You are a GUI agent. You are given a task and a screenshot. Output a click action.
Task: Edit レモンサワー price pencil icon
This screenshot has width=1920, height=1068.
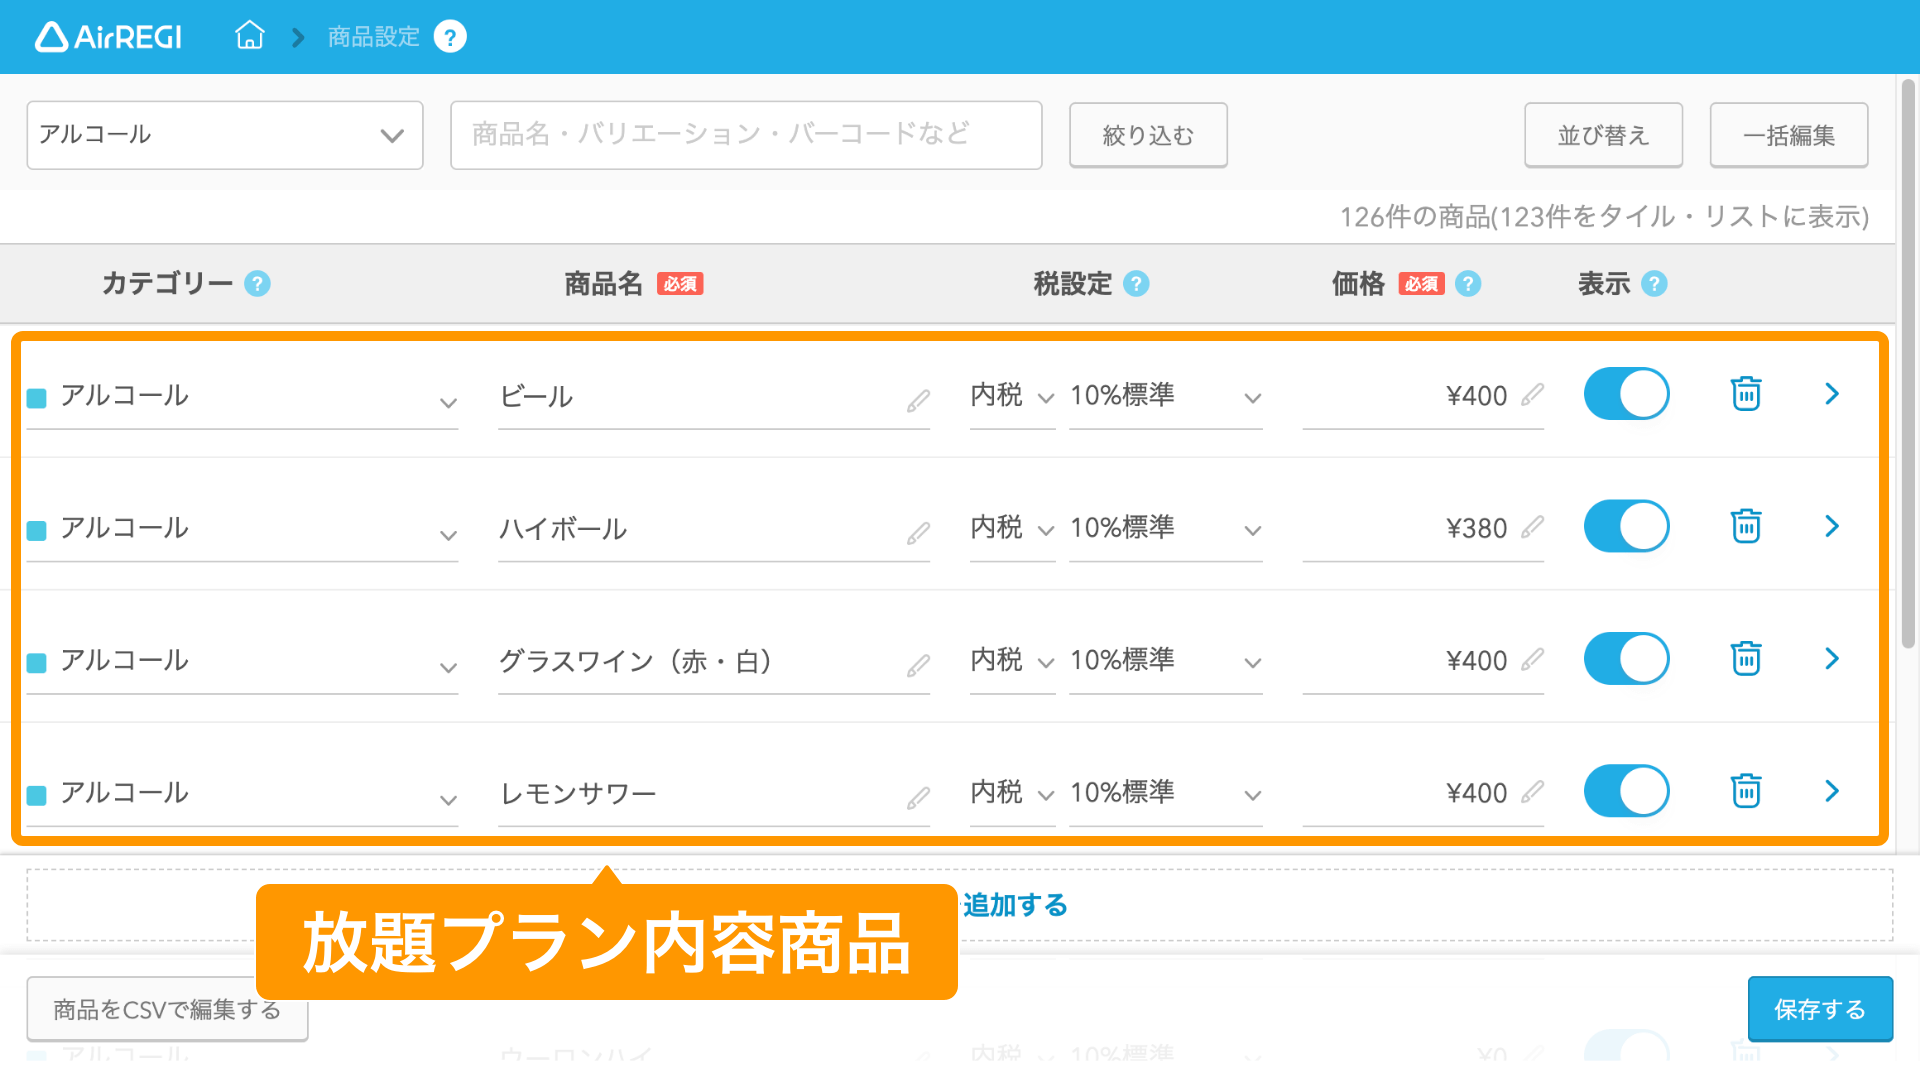pyautogui.click(x=1532, y=792)
